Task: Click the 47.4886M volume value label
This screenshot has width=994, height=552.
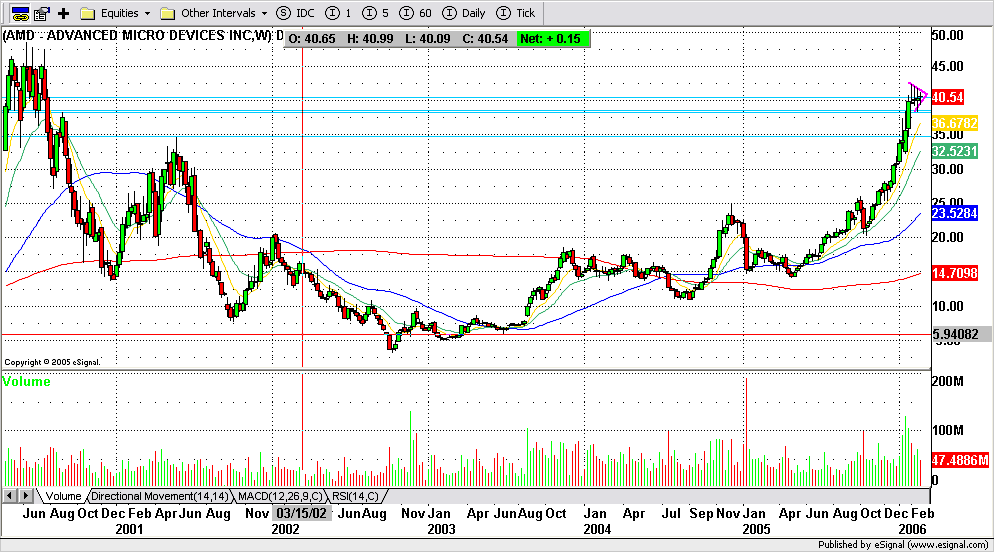Action: tap(960, 460)
